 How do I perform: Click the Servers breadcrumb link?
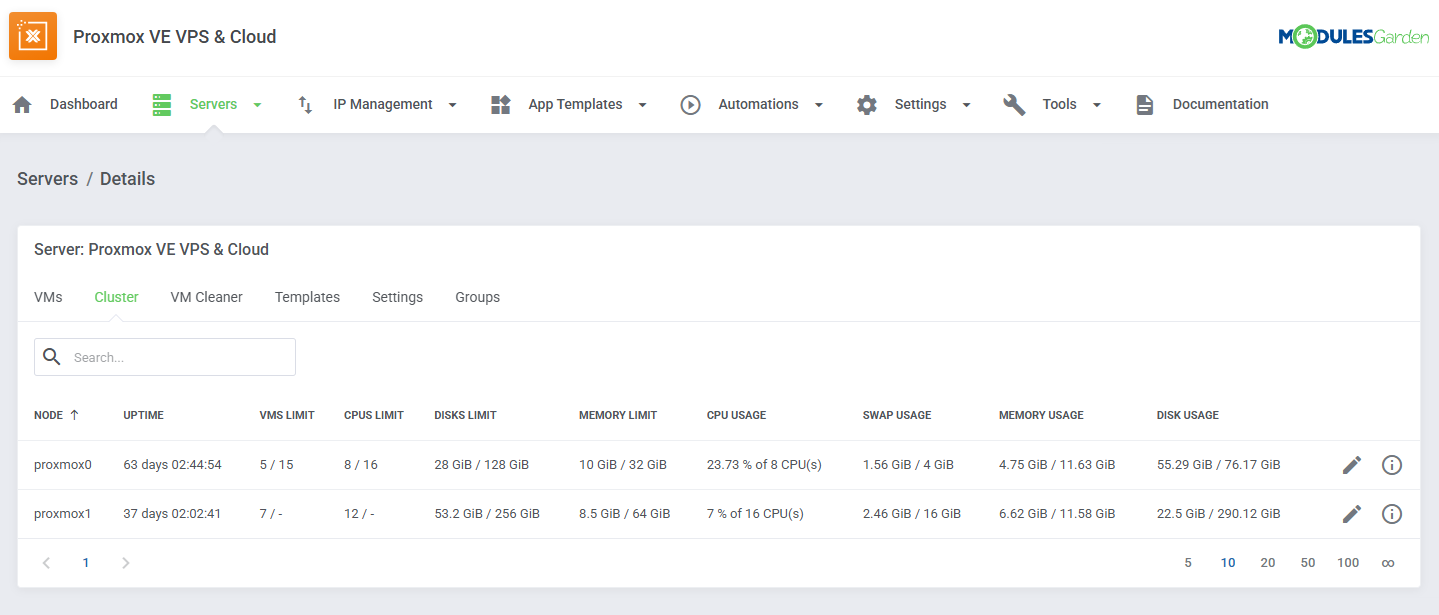pyautogui.click(x=47, y=179)
